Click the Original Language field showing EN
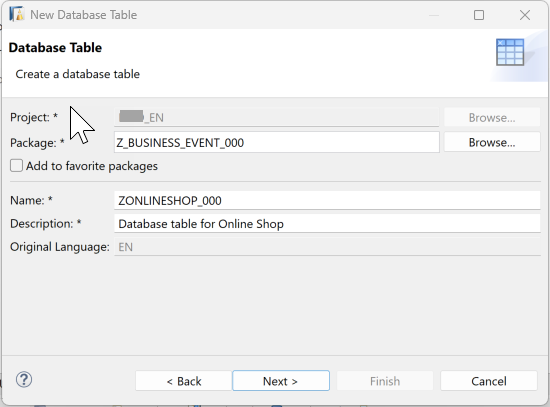Viewport: 550px width, 407px height. [x=327, y=247]
